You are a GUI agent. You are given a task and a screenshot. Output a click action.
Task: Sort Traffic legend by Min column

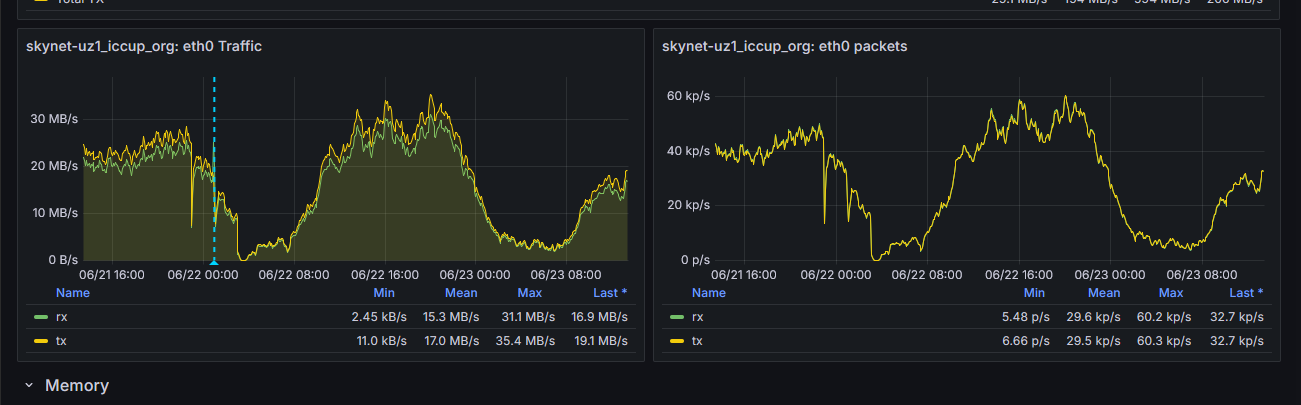point(384,293)
